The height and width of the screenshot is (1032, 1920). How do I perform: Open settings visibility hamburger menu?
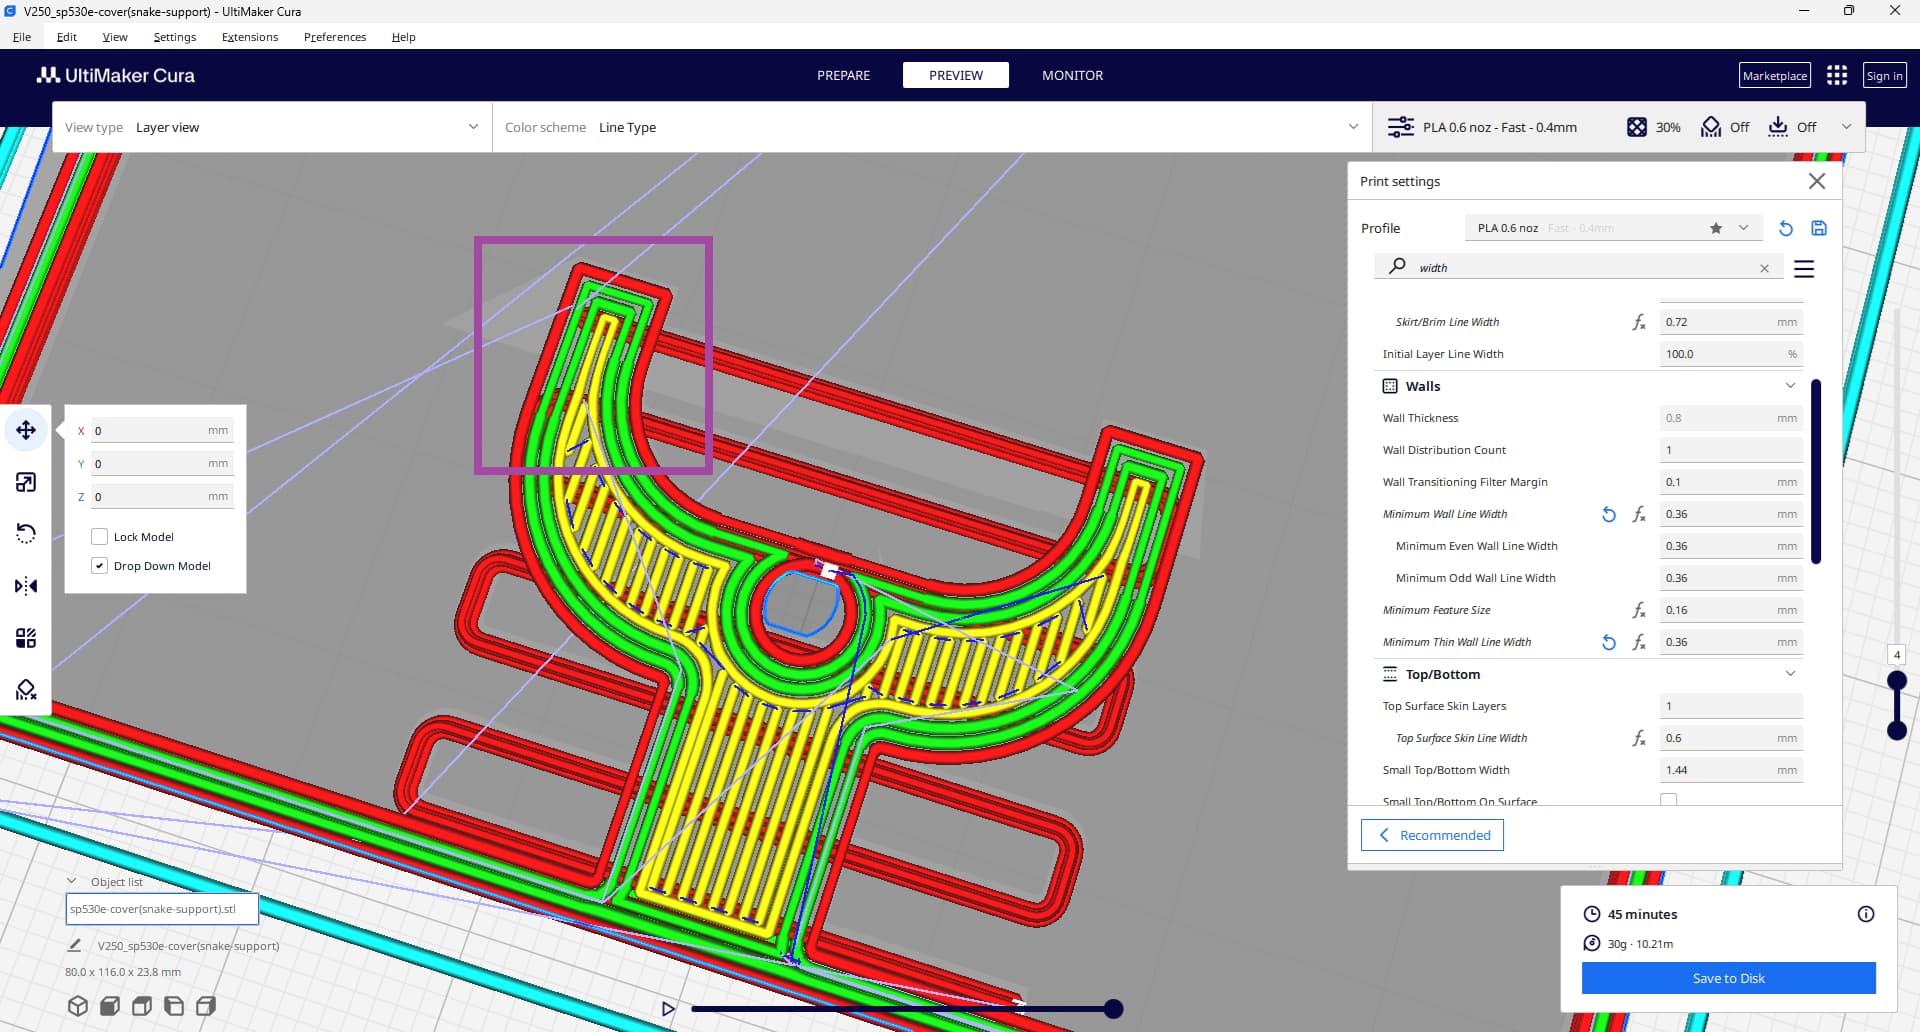coord(1804,268)
